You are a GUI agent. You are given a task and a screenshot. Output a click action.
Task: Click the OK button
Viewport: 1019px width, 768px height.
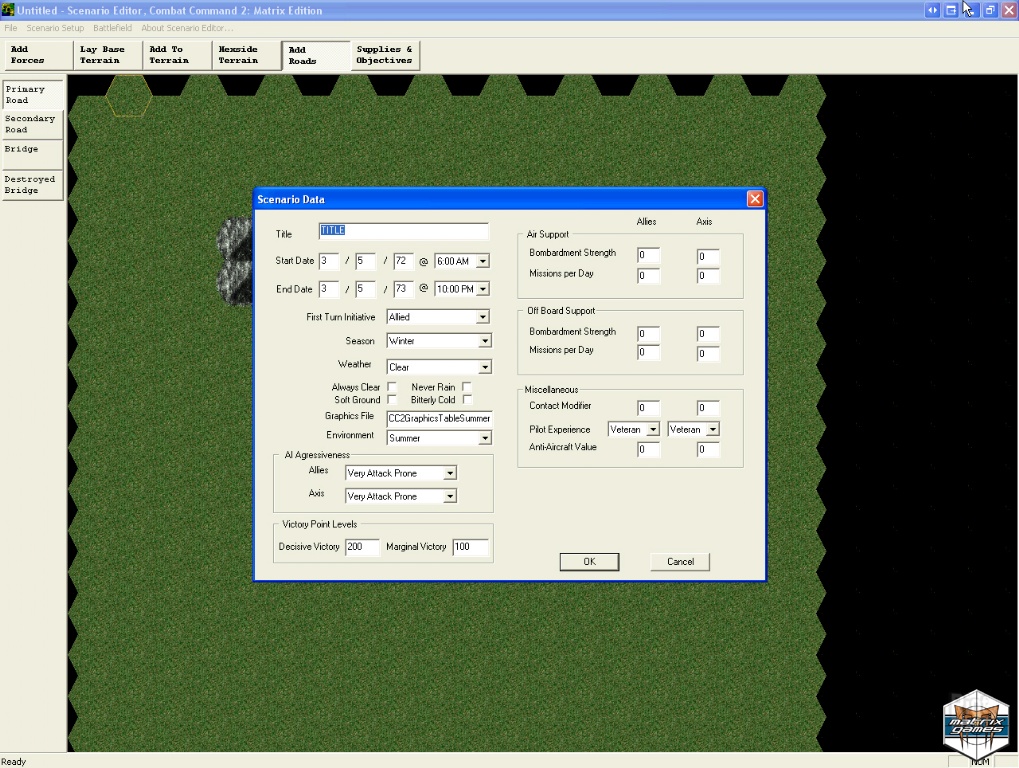pyautogui.click(x=589, y=562)
